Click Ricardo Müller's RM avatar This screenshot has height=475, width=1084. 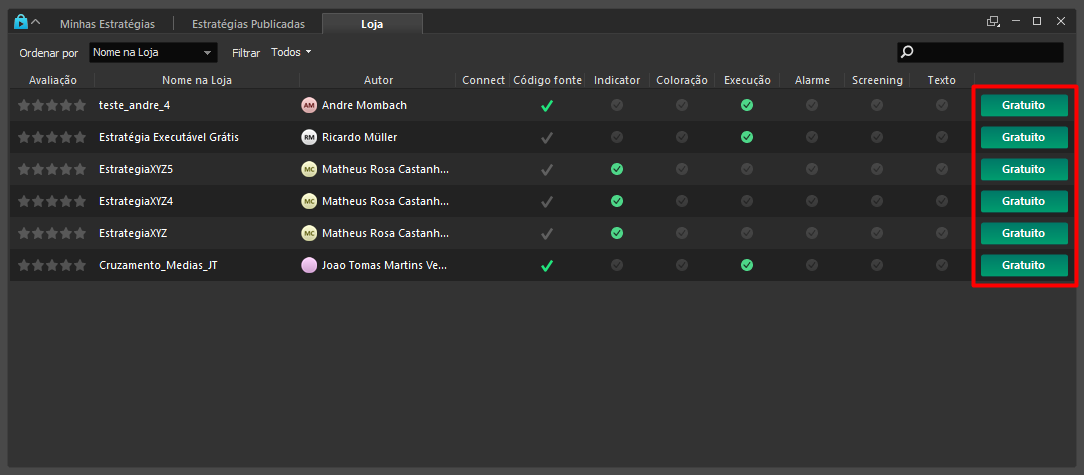click(x=309, y=137)
